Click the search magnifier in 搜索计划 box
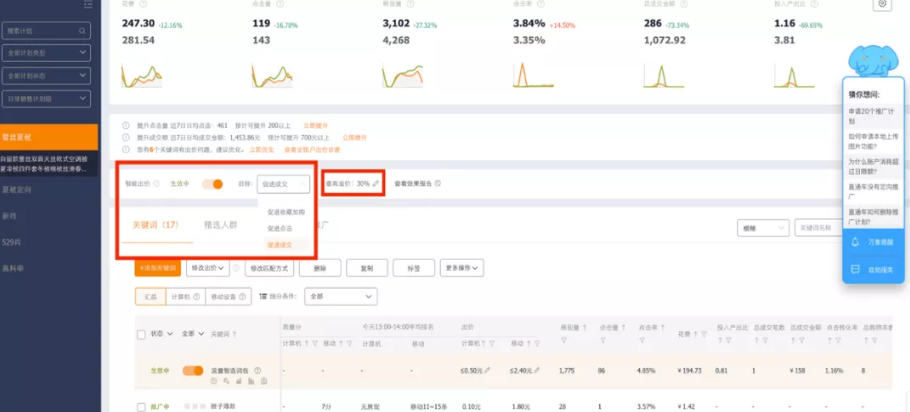 click(82, 31)
